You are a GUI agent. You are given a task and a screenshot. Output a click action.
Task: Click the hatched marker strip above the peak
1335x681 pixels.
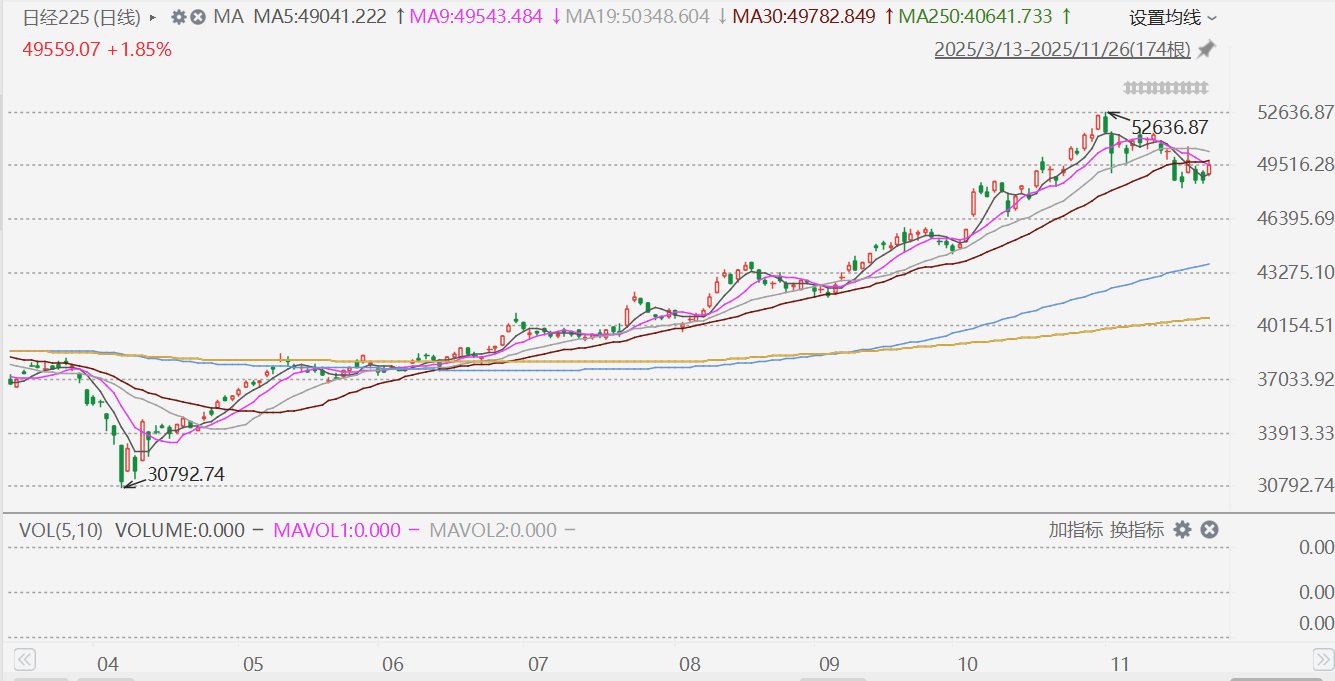point(1165,87)
